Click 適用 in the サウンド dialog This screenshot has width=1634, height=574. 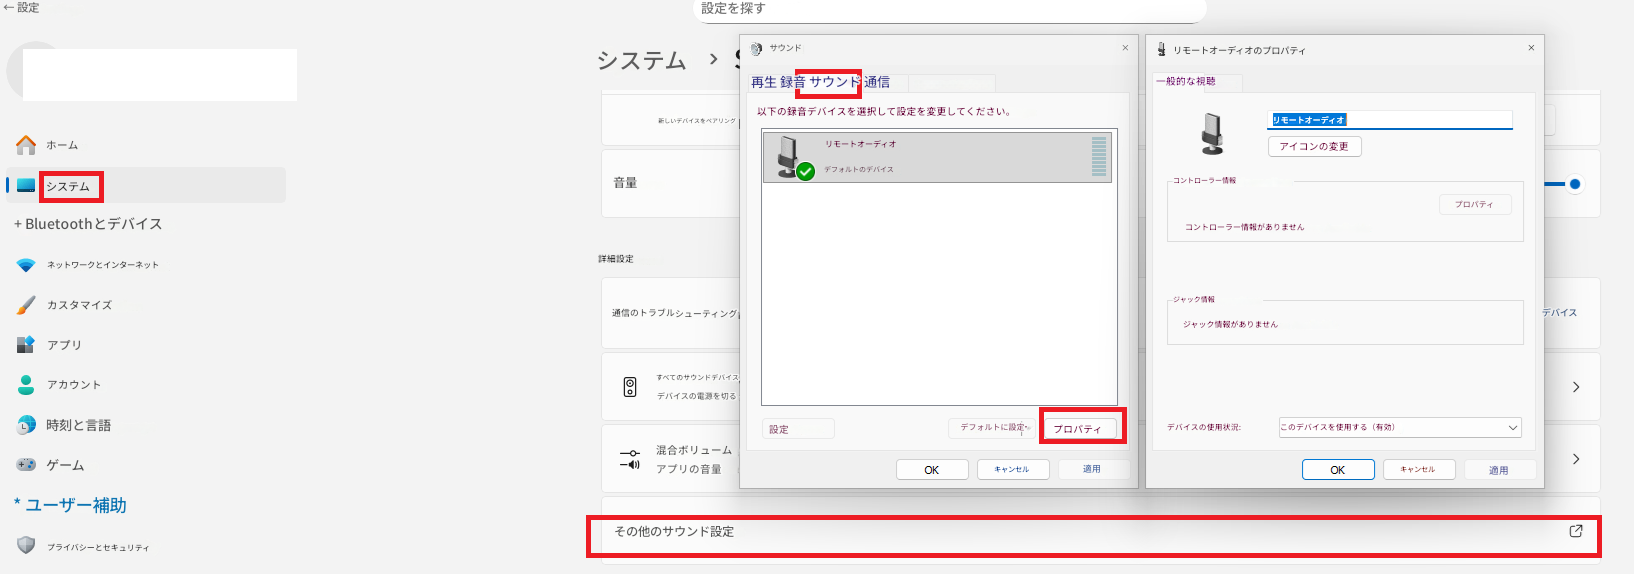(x=1093, y=469)
